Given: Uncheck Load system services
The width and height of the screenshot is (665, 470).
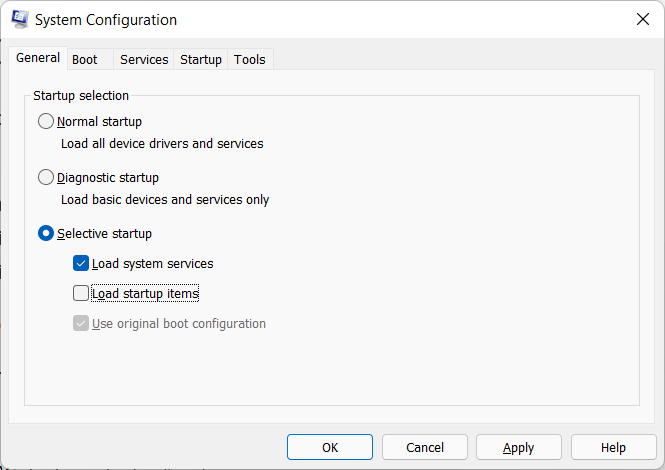Looking at the screenshot, I should [81, 263].
